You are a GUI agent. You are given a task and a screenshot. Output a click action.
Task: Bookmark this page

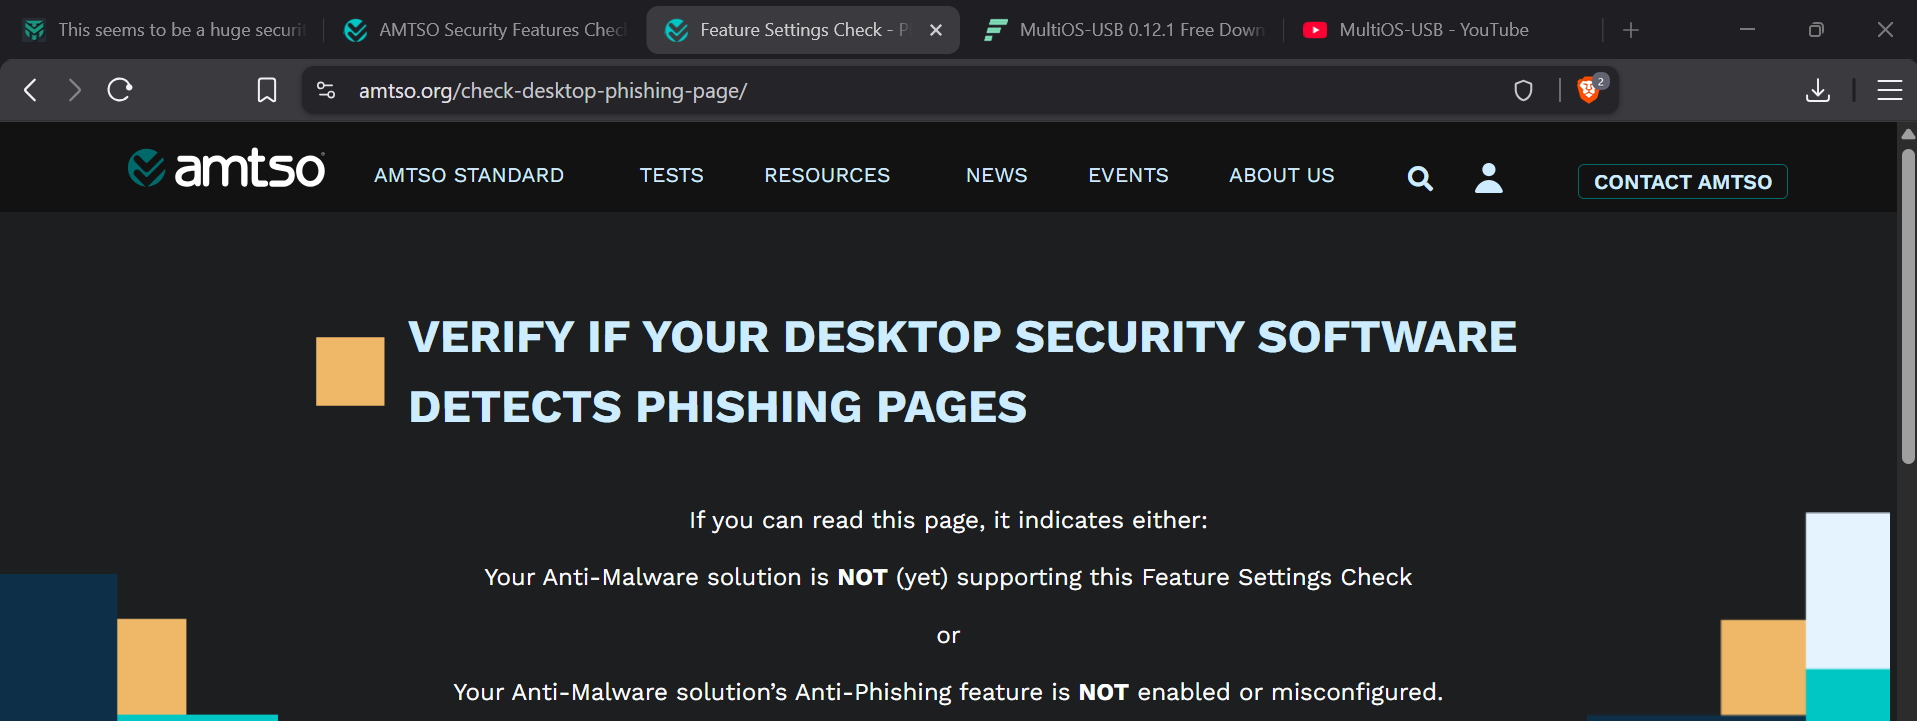click(x=267, y=90)
